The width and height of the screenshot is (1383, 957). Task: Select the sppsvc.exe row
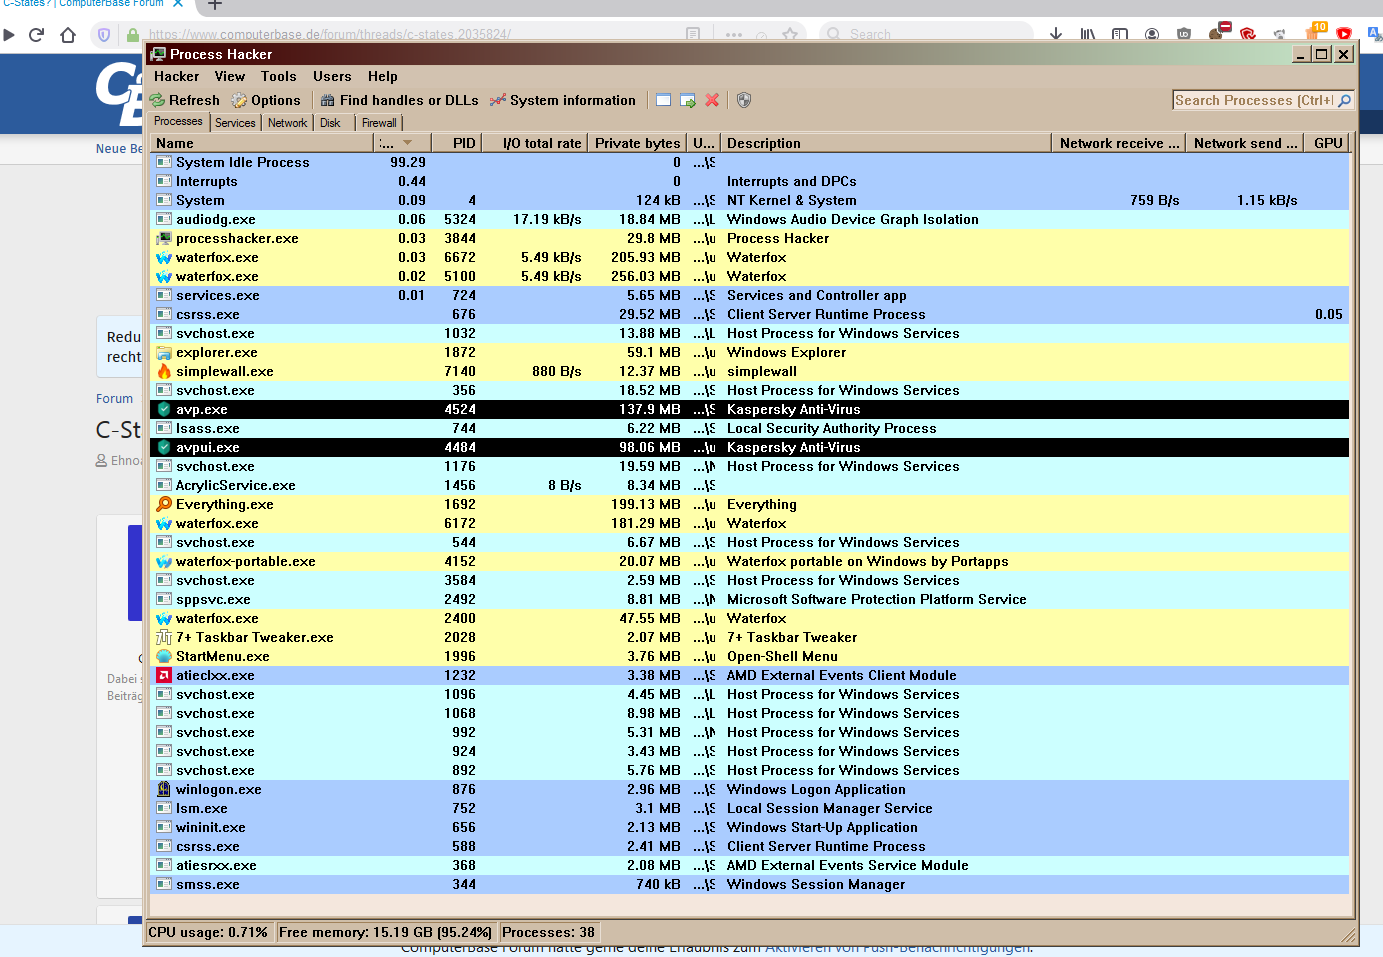pos(749,599)
